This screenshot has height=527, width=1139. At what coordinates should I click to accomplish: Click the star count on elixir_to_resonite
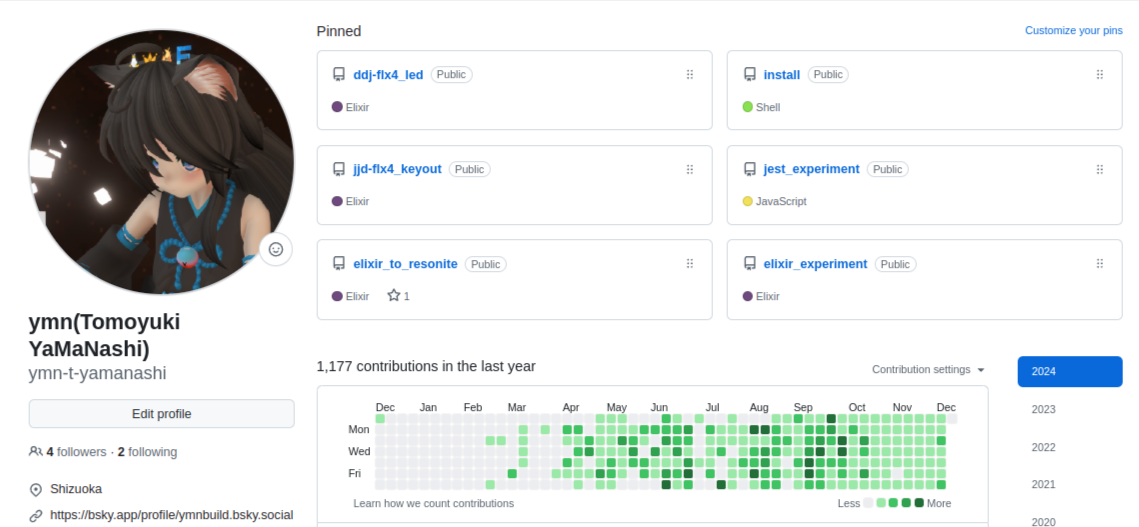pos(407,296)
